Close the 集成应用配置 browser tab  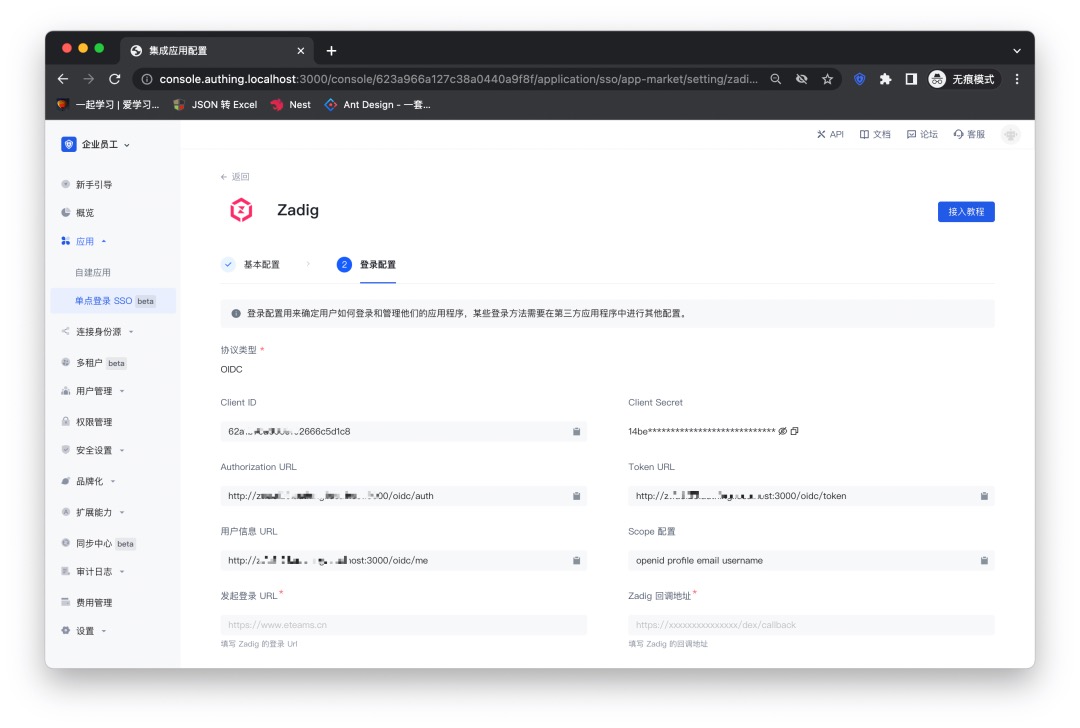click(x=301, y=51)
